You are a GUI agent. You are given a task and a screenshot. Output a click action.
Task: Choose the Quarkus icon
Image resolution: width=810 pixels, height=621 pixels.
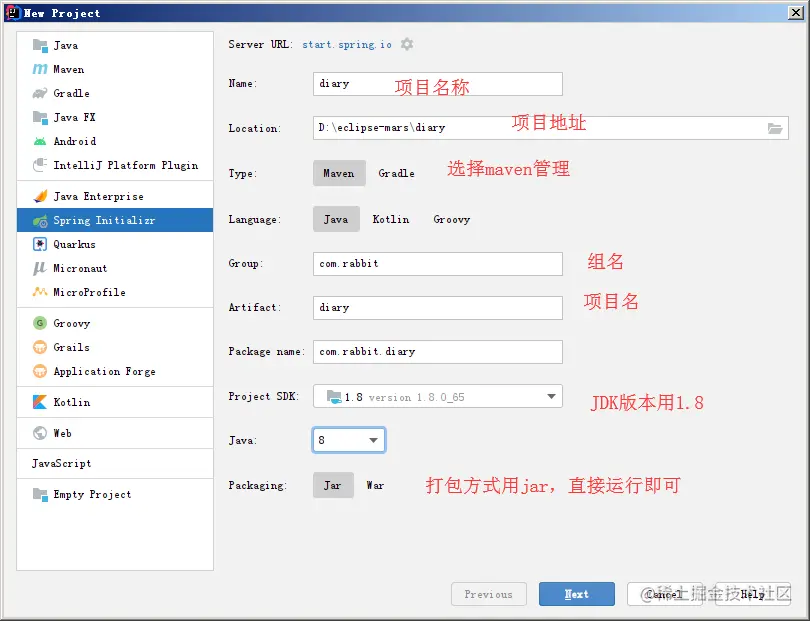40,244
